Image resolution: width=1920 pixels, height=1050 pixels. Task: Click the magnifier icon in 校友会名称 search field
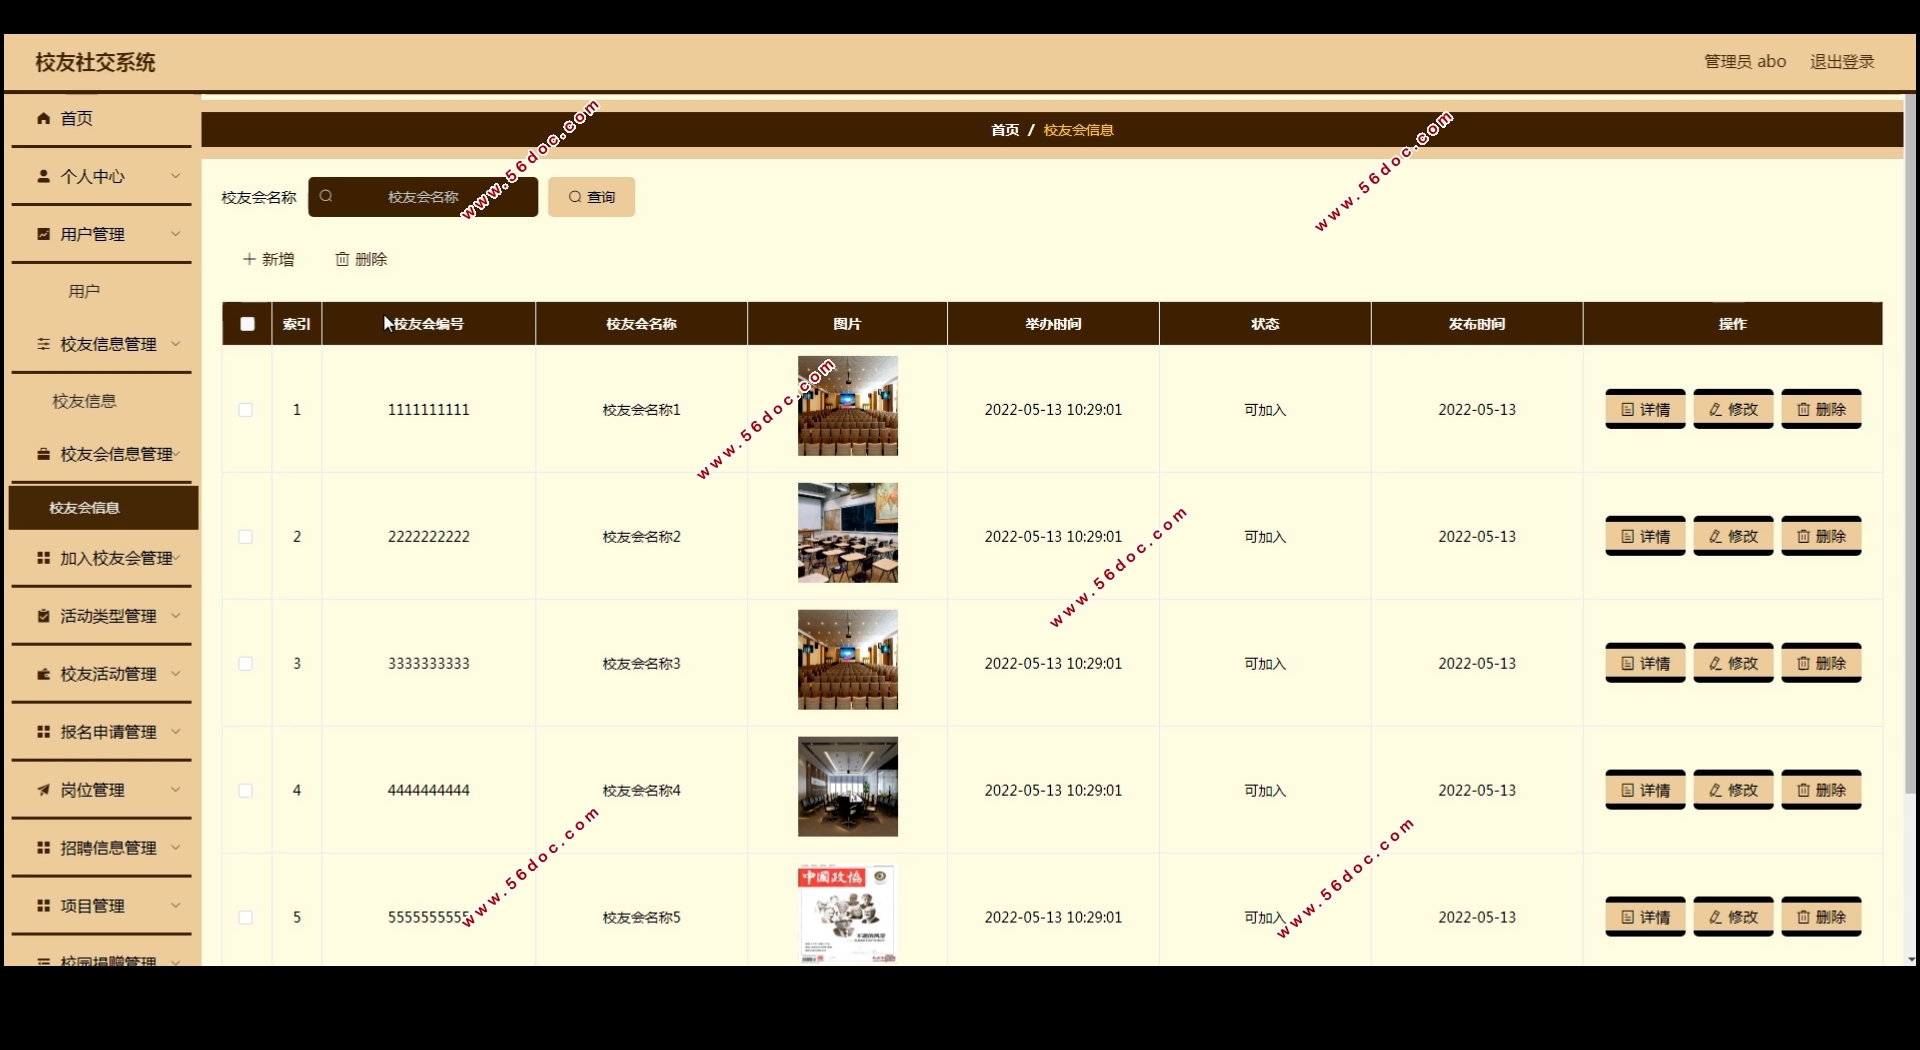tap(326, 197)
